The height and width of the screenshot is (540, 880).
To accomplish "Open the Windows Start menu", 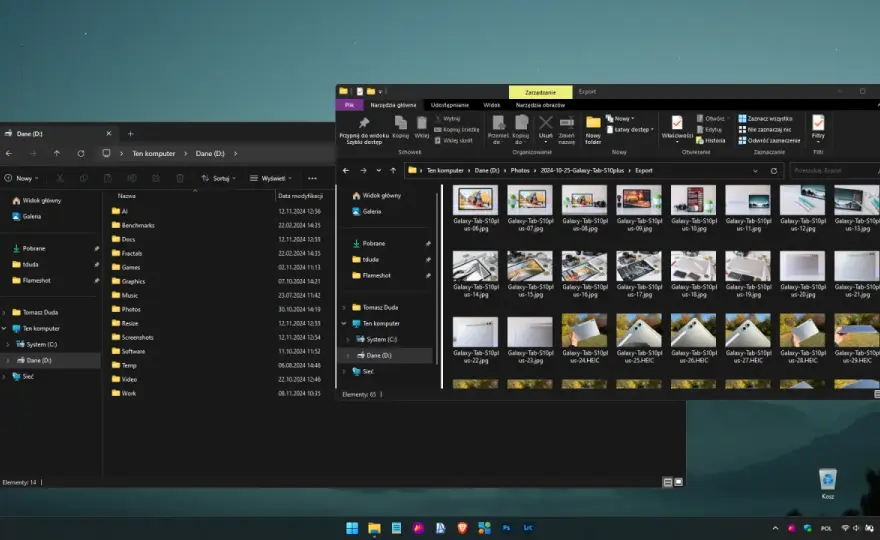I will click(x=352, y=528).
